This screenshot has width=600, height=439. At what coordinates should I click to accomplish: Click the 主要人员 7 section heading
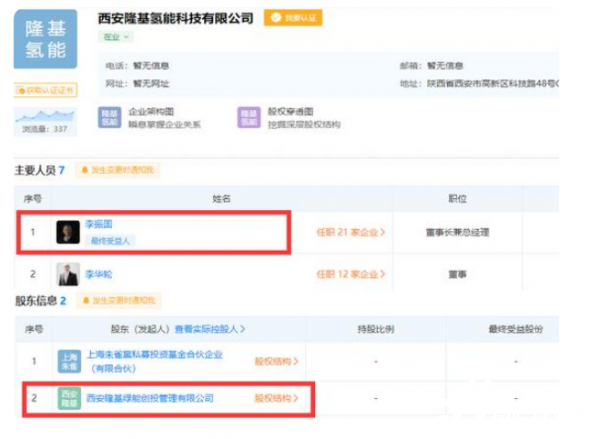point(40,170)
